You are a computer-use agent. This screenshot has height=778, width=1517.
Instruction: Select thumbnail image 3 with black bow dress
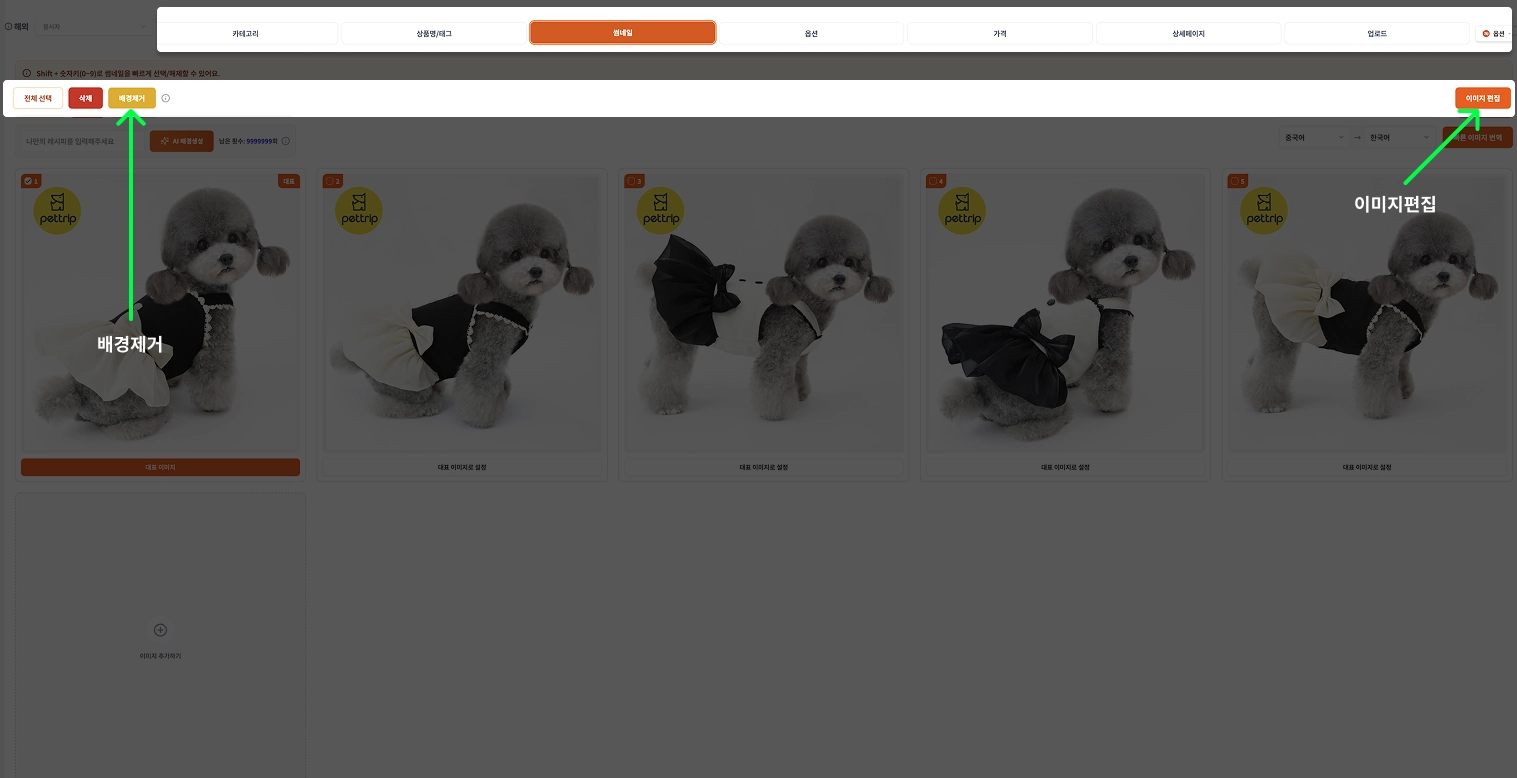click(x=764, y=314)
